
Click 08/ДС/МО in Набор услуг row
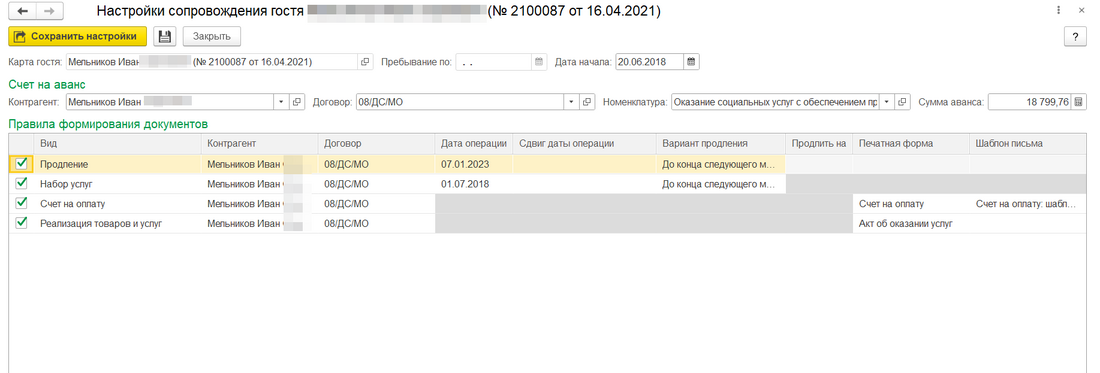click(376, 184)
